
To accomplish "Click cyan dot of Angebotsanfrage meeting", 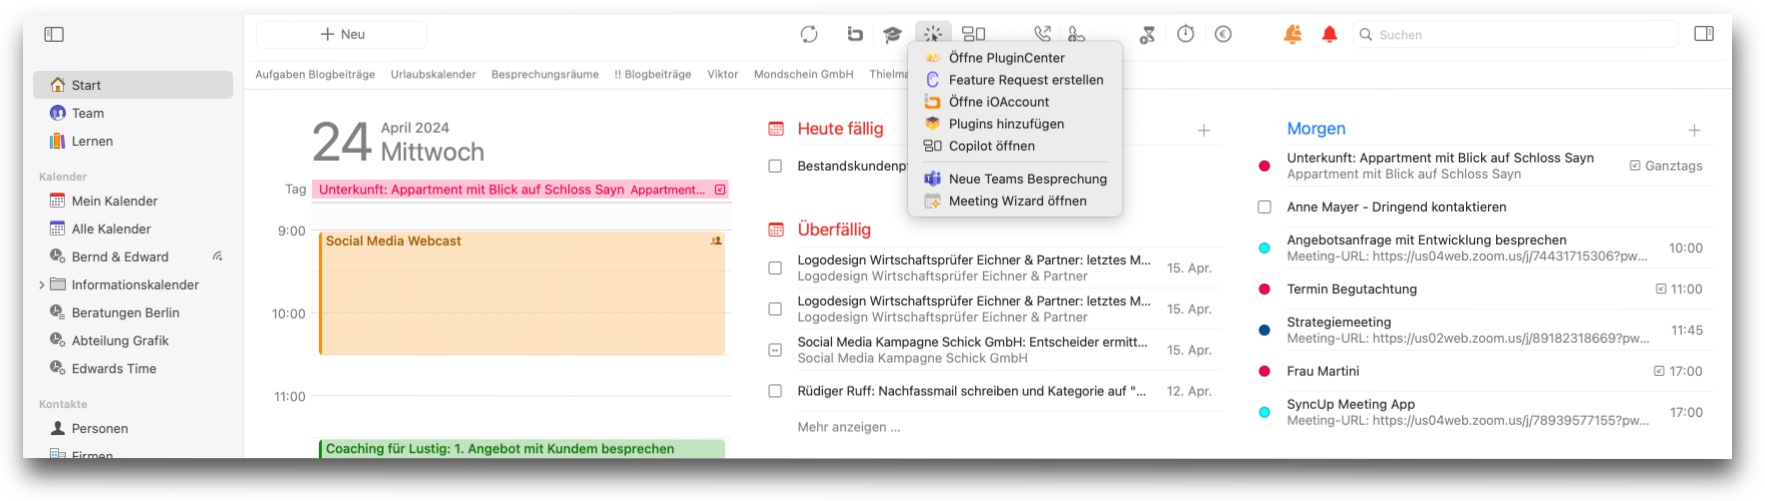I will (x=1264, y=248).
